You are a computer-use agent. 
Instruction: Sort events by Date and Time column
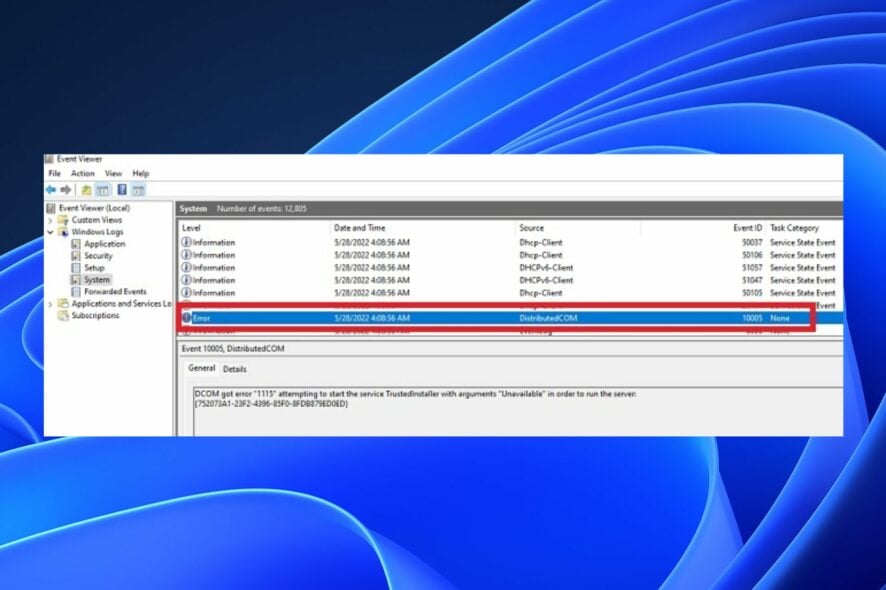pyautogui.click(x=359, y=228)
